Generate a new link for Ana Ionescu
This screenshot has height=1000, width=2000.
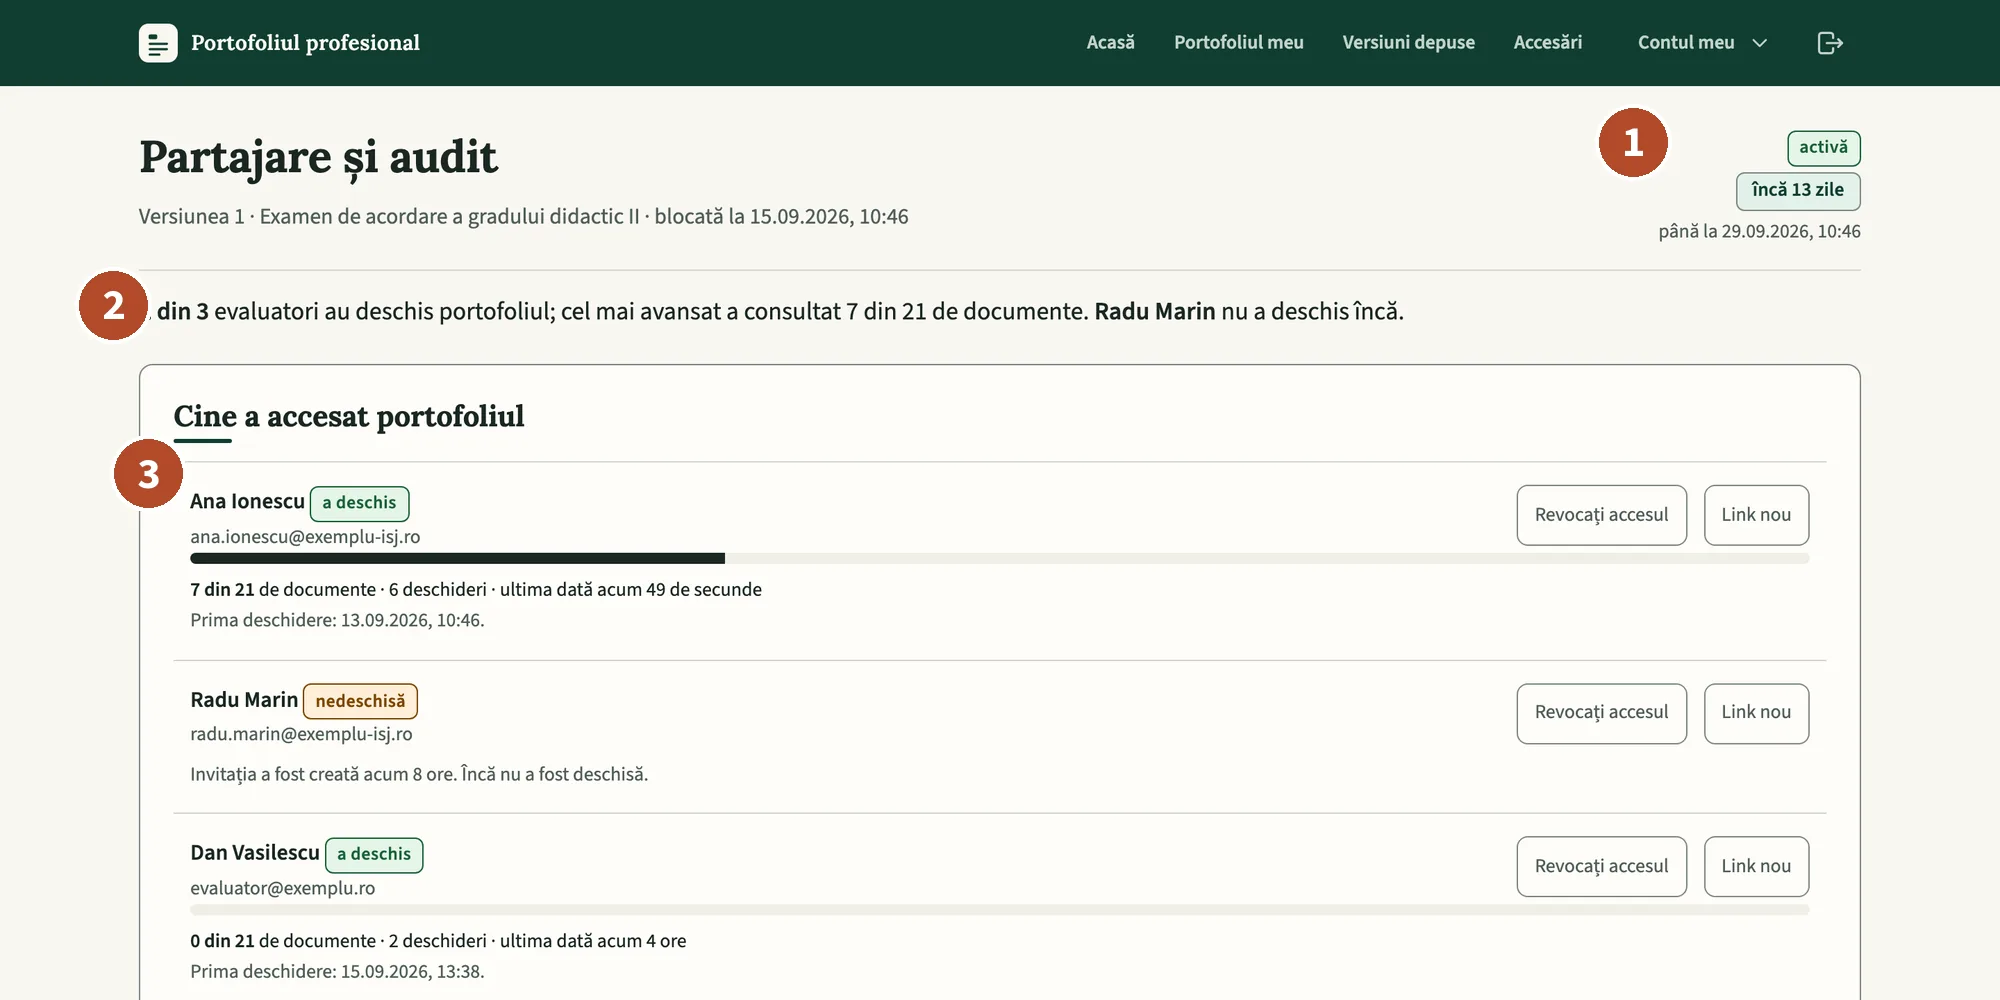click(x=1756, y=515)
